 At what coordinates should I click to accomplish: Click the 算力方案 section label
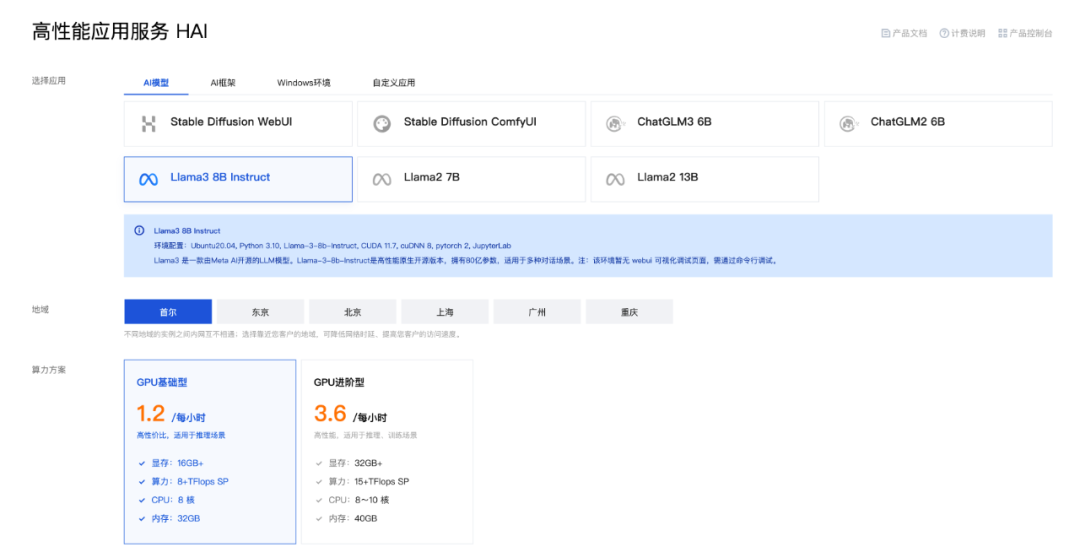coord(48,370)
